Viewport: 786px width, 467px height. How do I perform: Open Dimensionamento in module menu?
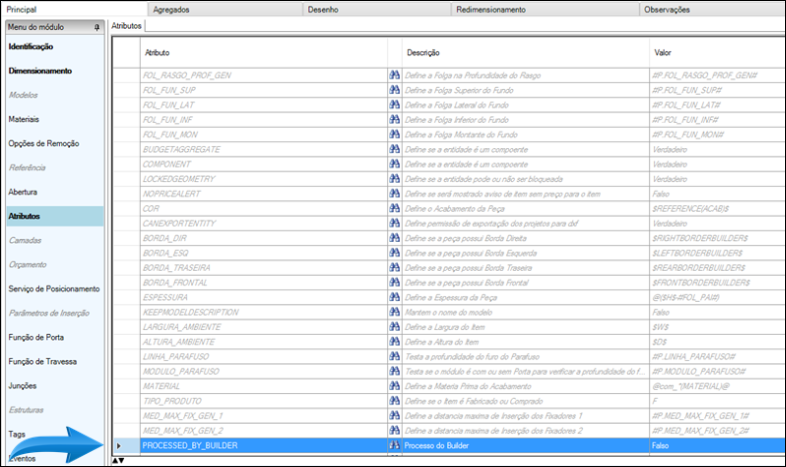[x=40, y=71]
